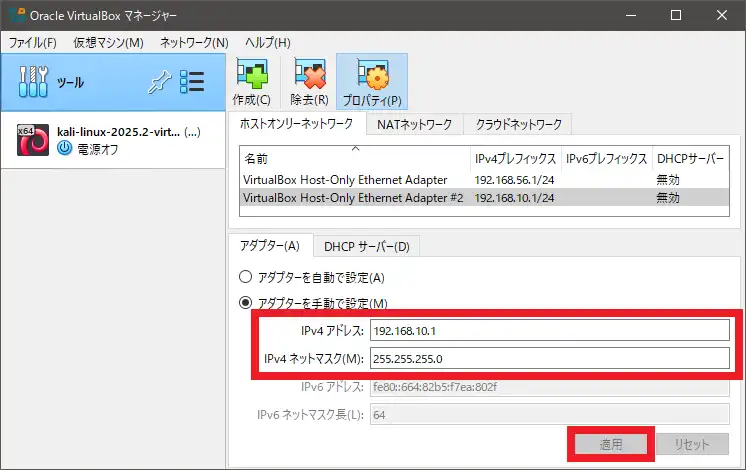Viewport: 746px width, 470px height.
Task: Click the IPv6 ネットマスク長(L) field
Action: pos(550,414)
